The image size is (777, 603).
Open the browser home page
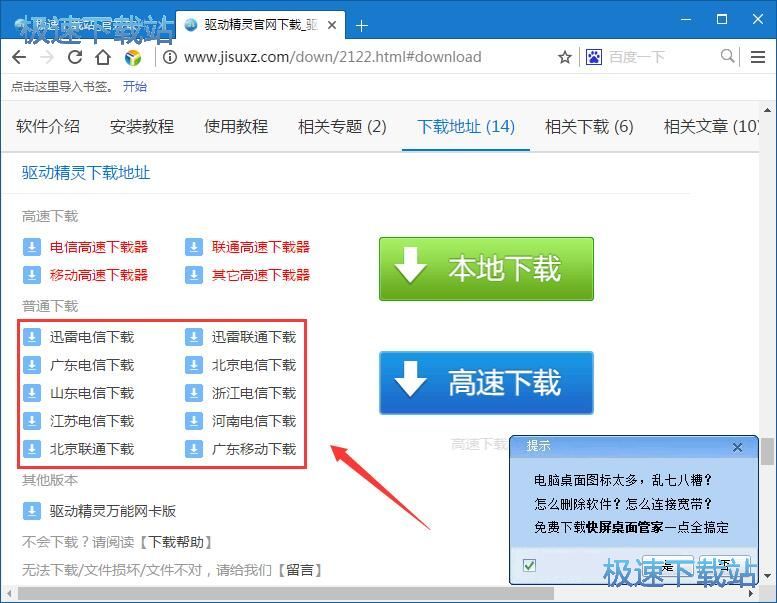(103, 57)
